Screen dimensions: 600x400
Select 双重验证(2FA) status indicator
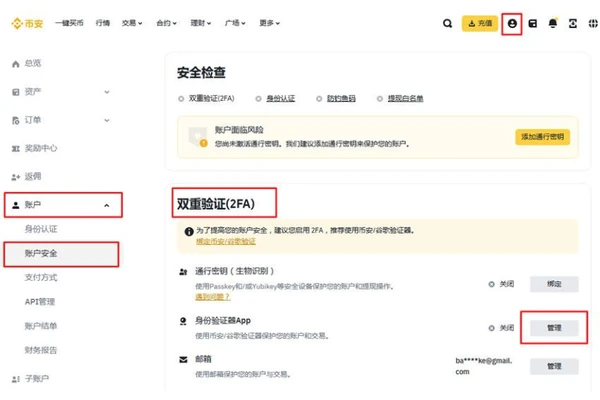pyautogui.click(x=181, y=99)
